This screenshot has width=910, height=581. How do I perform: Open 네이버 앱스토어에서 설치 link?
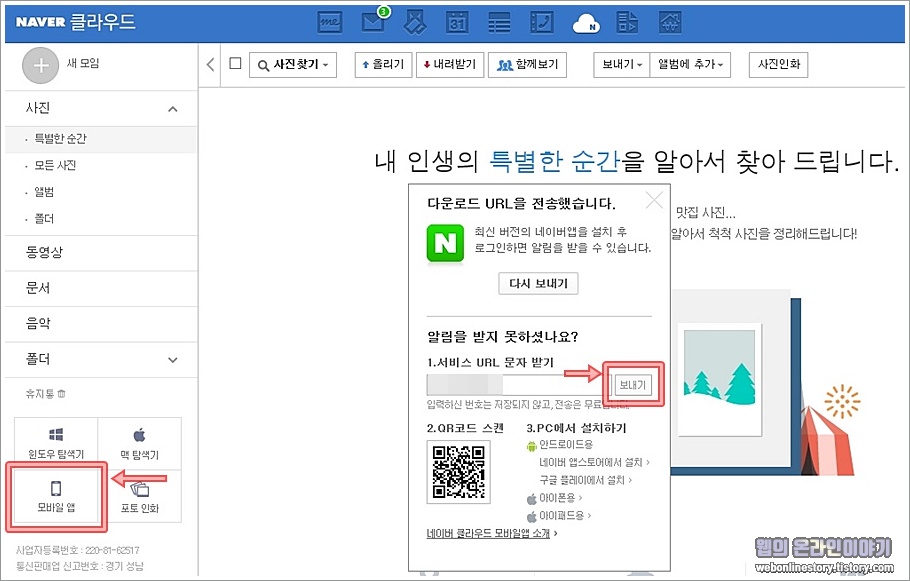point(594,463)
